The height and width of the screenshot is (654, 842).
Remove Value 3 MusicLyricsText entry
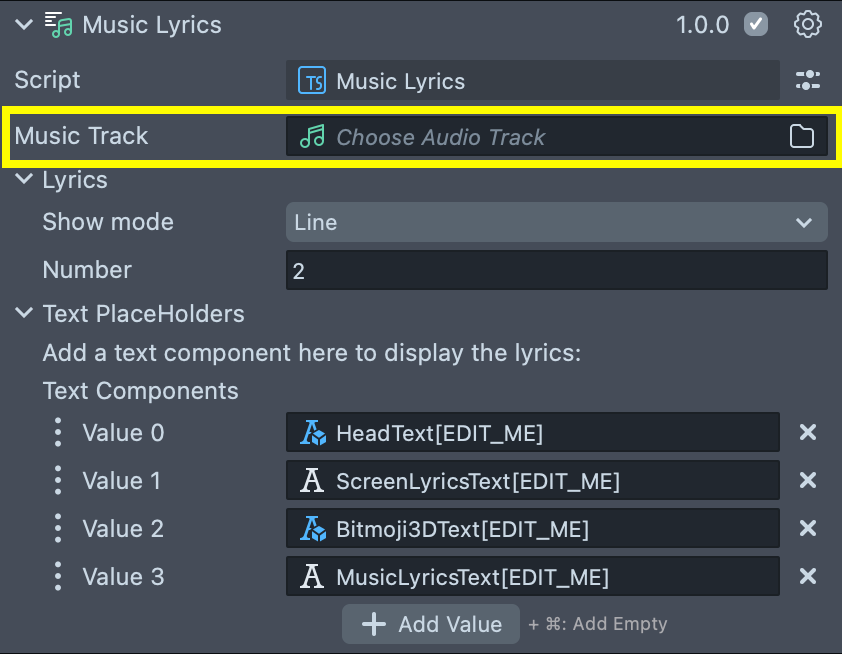(x=808, y=577)
